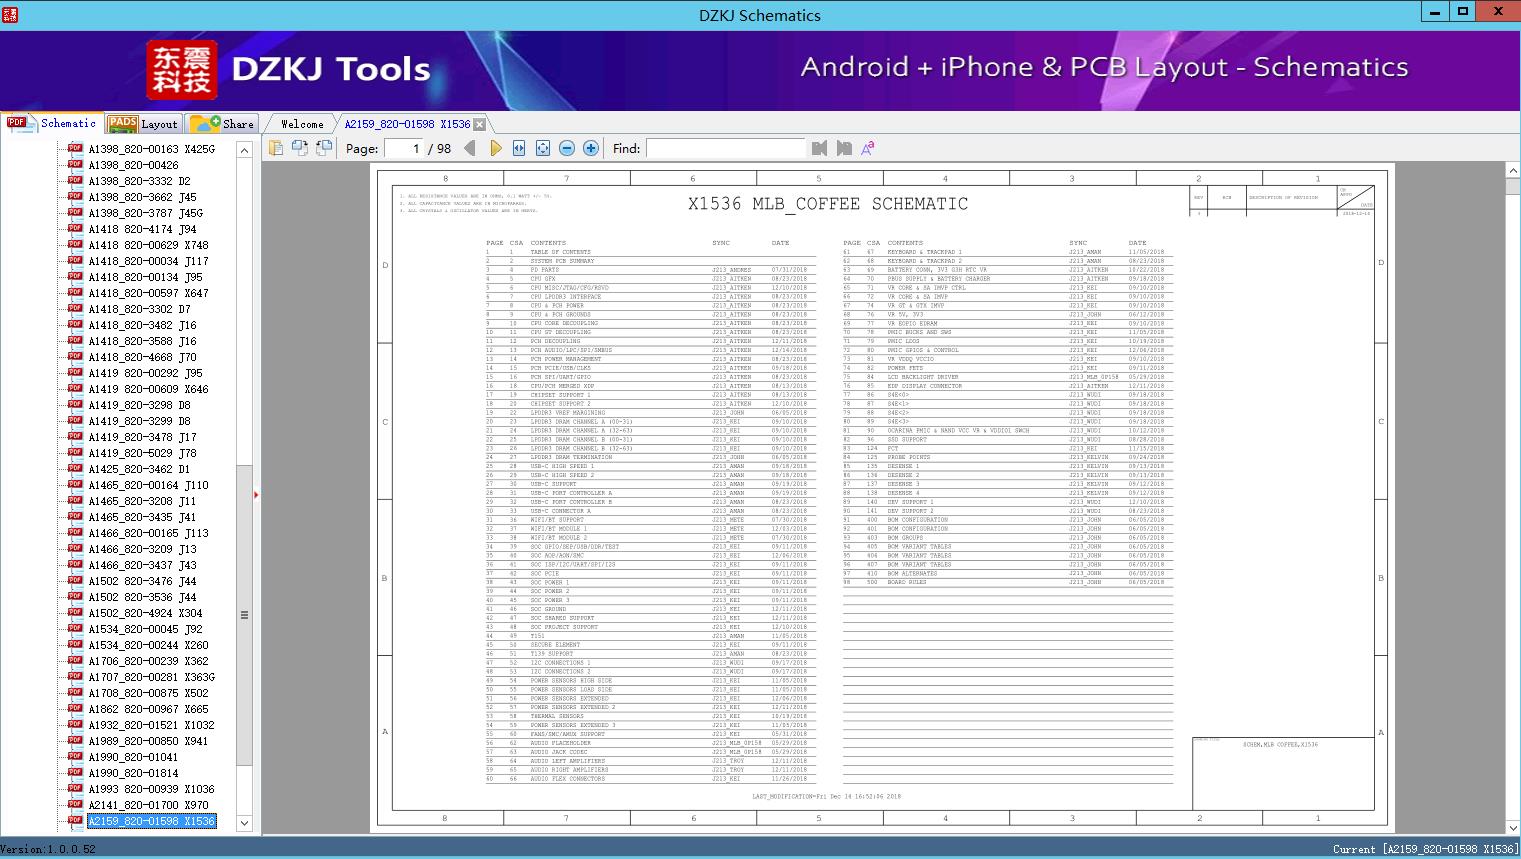Open A1398_820-3332 D2 schematic
The image size is (1521, 859).
[x=139, y=181]
